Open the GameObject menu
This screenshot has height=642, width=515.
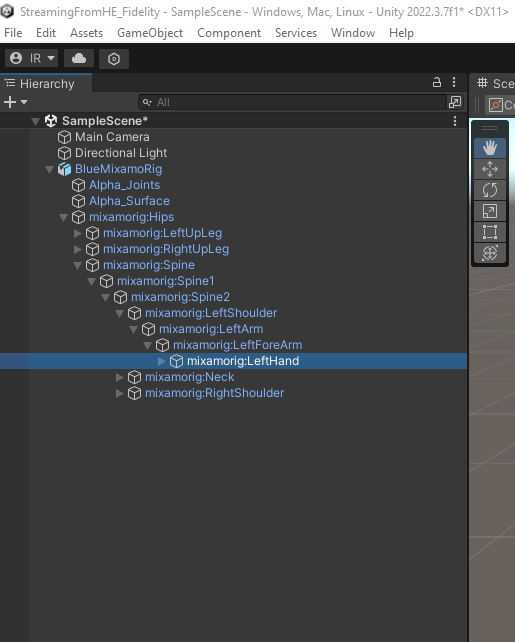coord(150,33)
